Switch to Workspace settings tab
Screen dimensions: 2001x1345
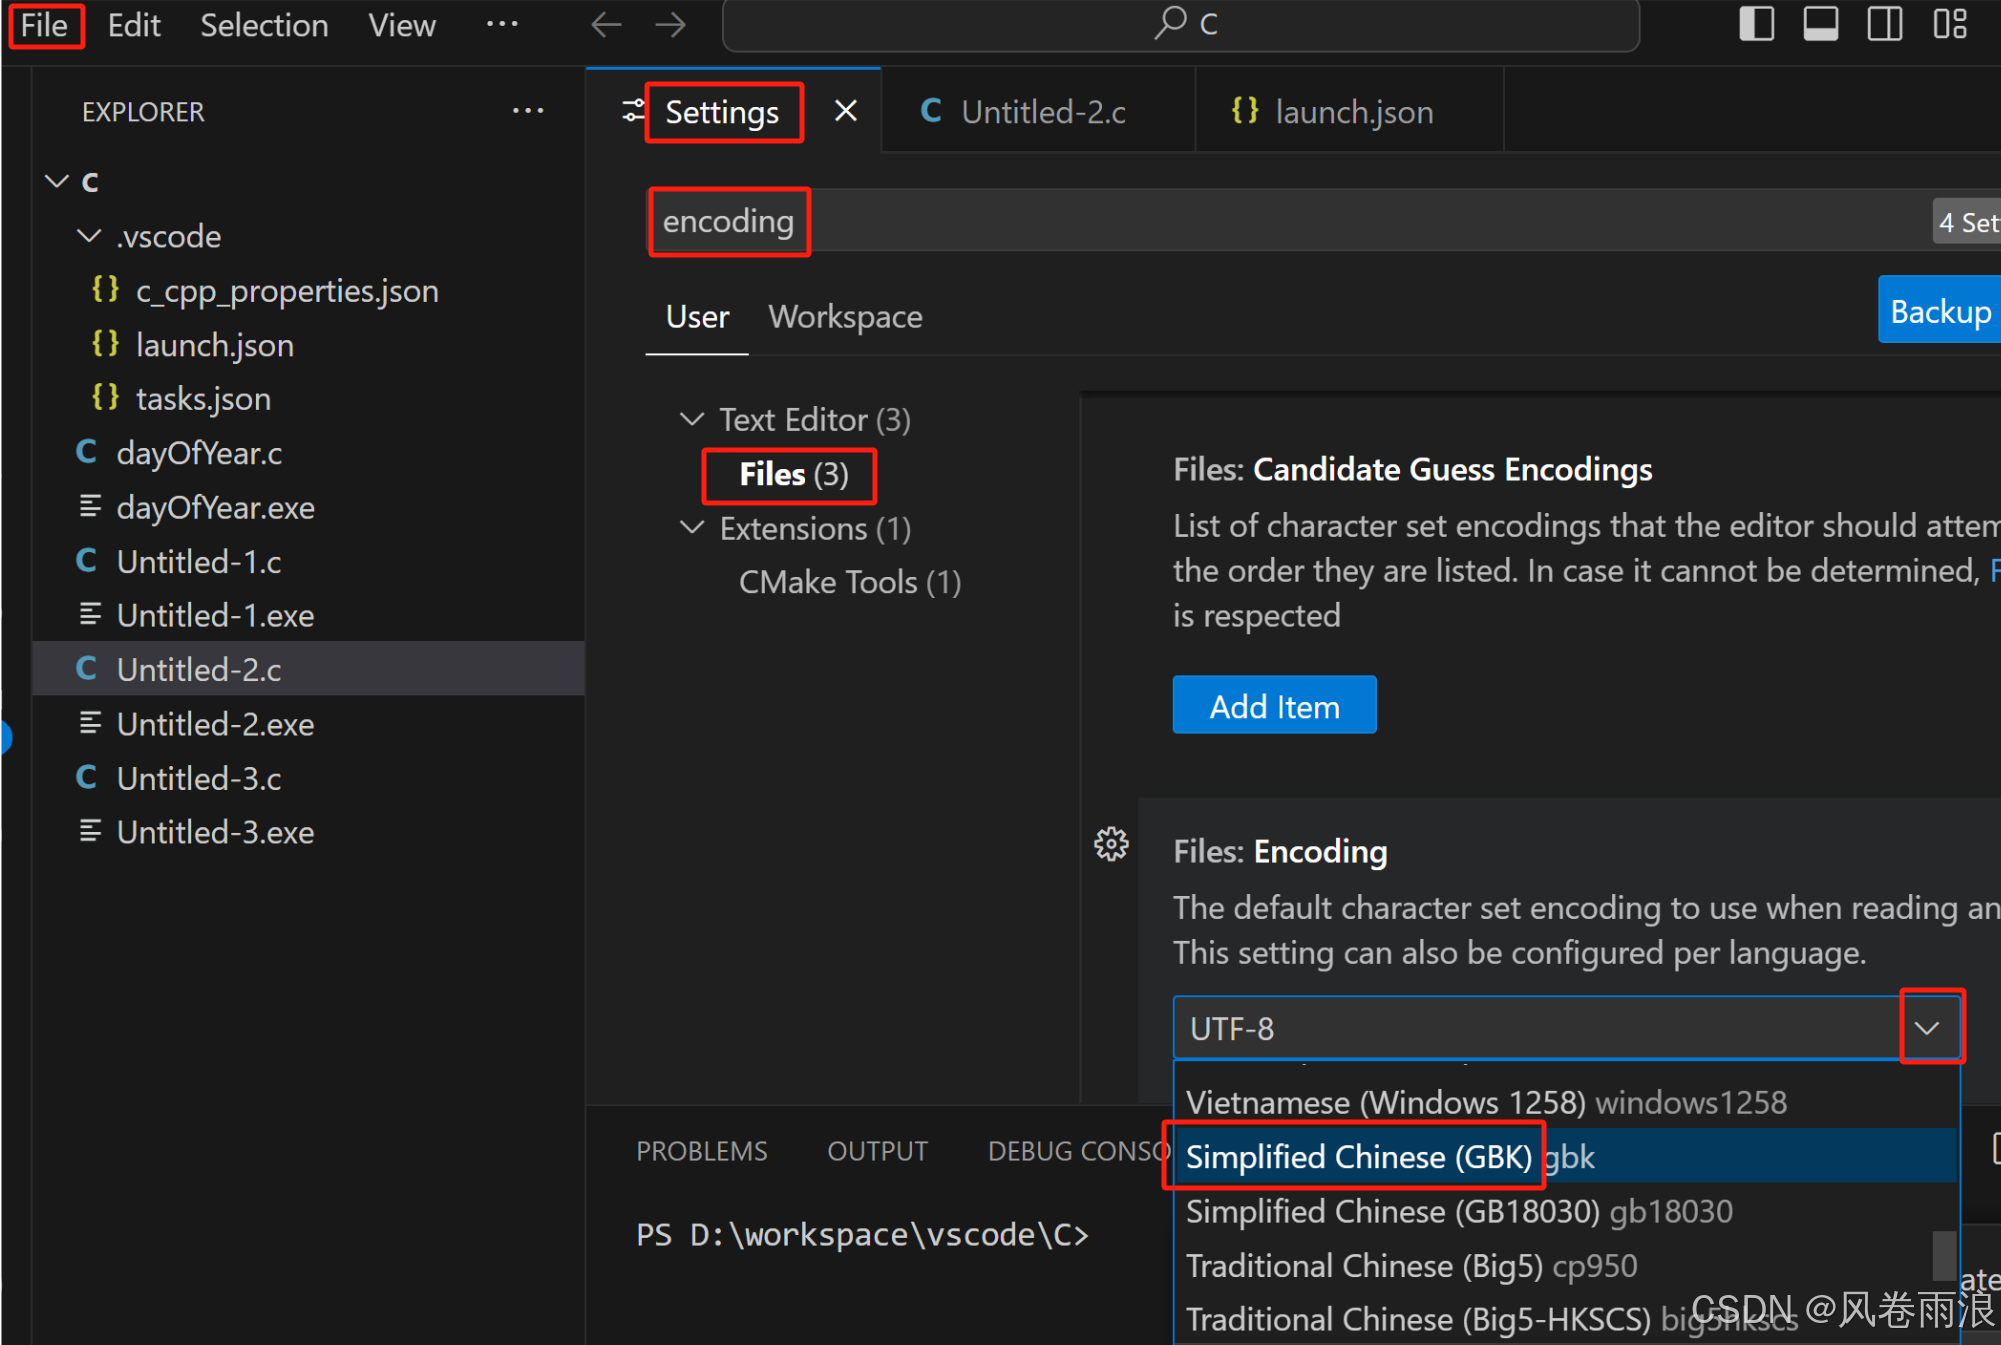(845, 317)
